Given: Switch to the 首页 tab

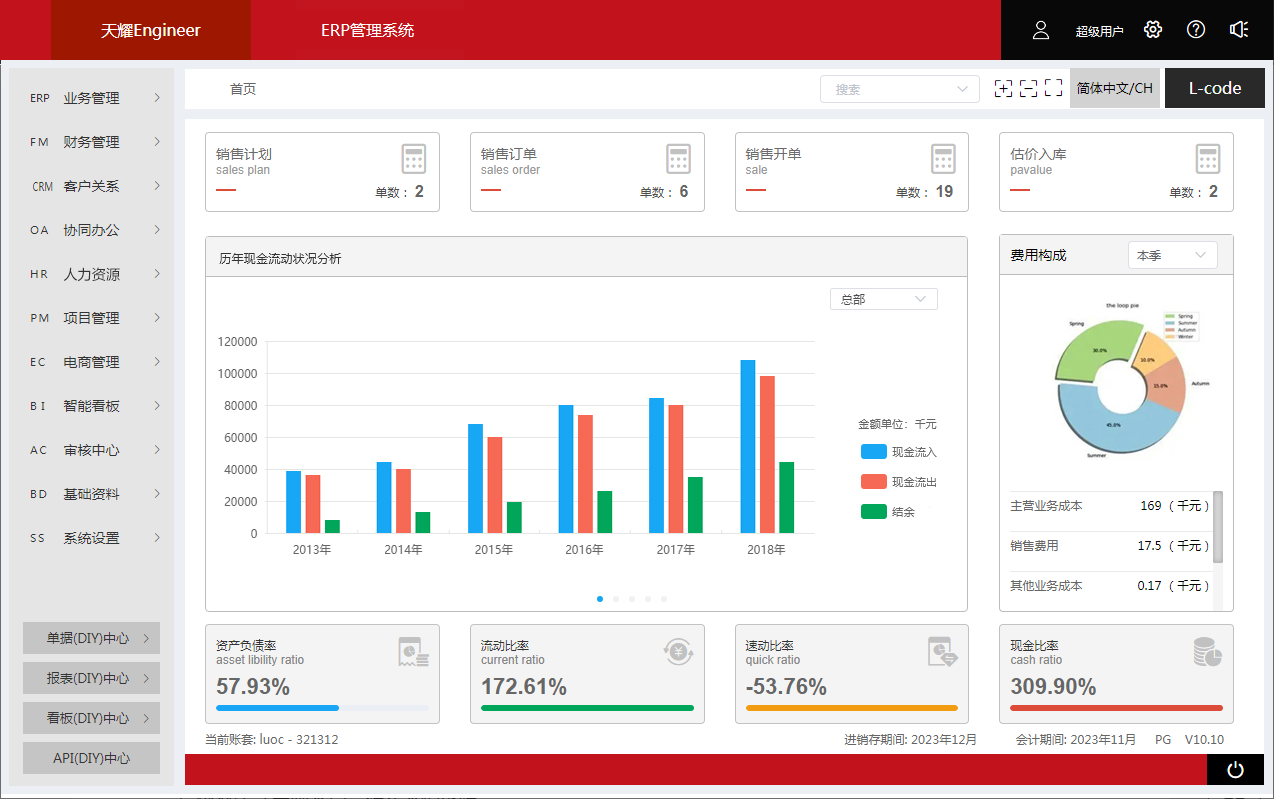Looking at the screenshot, I should [243, 89].
